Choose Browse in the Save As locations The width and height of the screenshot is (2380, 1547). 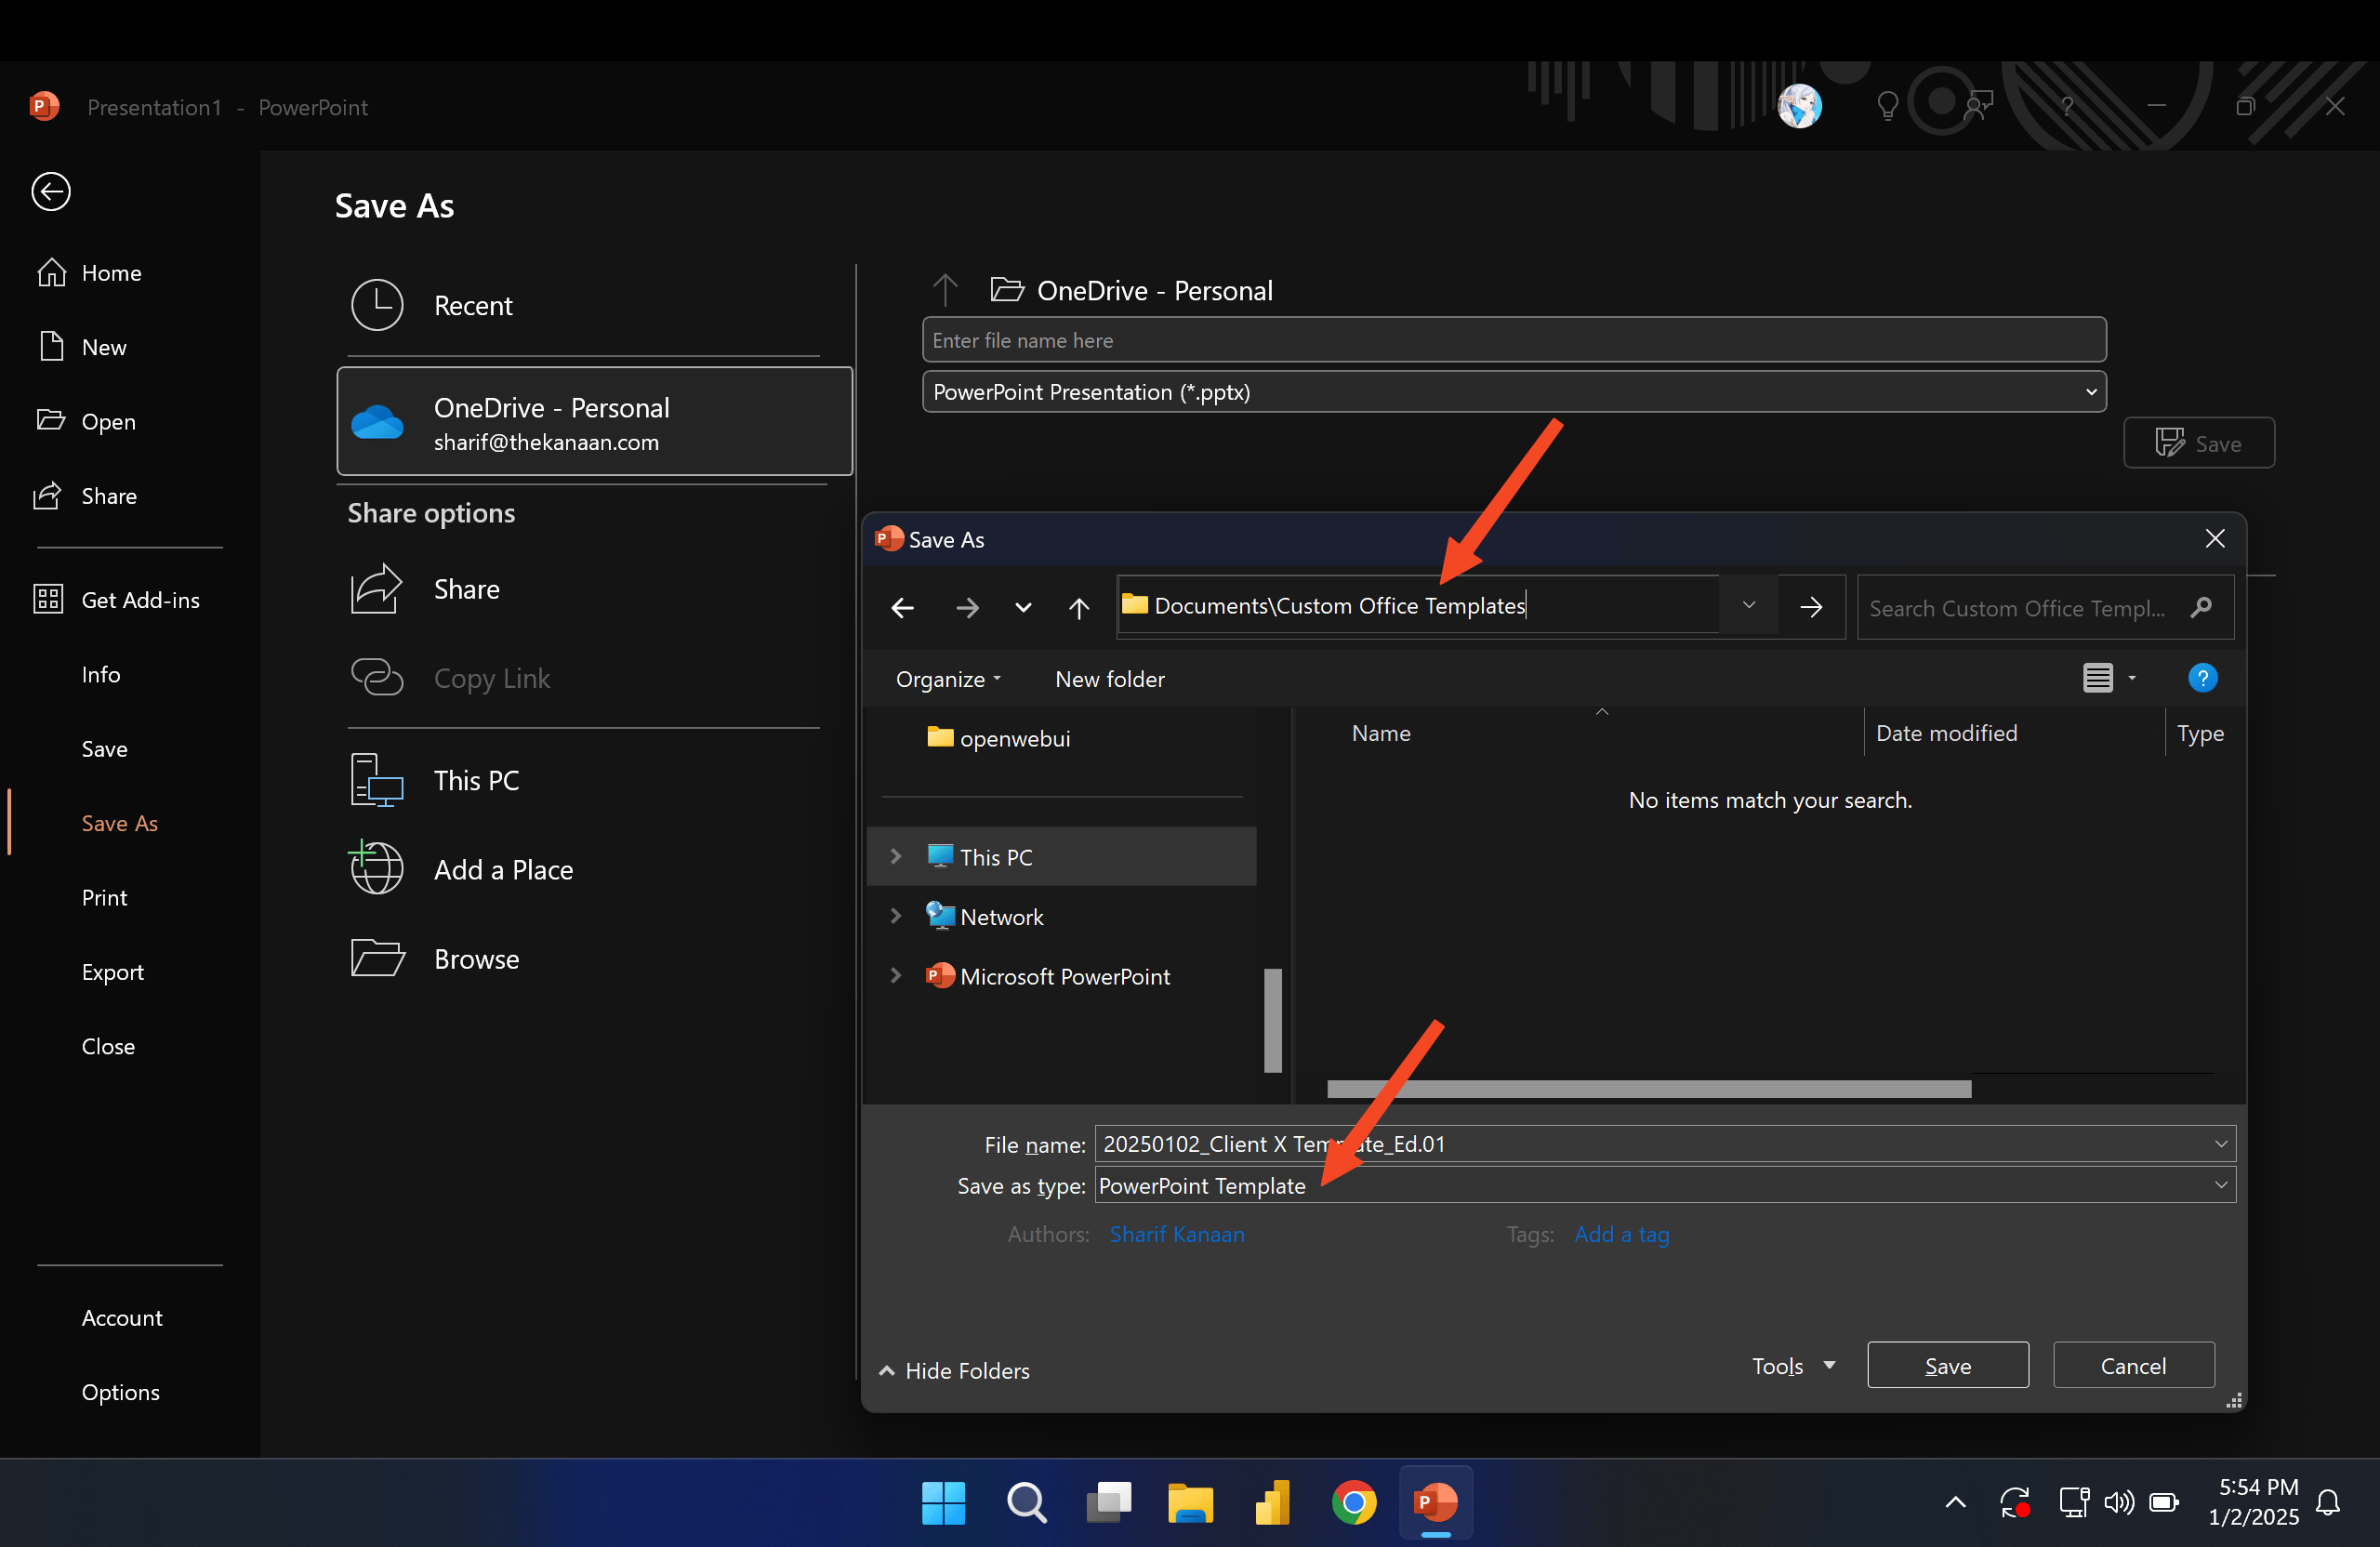coord(476,959)
